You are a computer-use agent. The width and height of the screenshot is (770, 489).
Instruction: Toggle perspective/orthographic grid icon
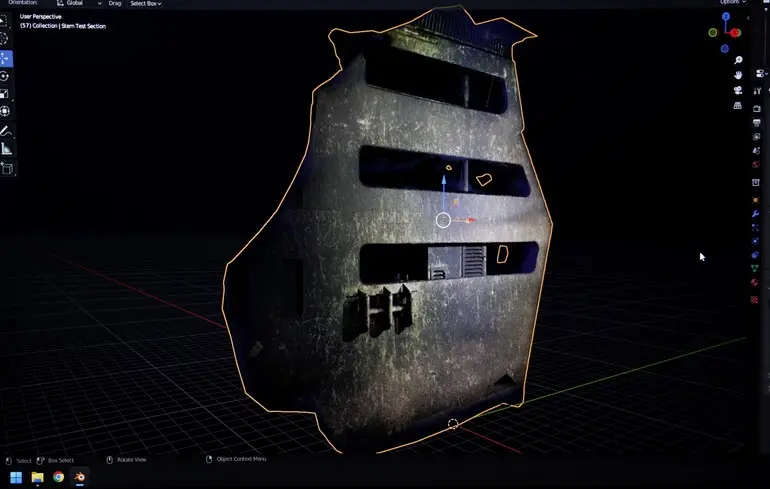tap(737, 105)
